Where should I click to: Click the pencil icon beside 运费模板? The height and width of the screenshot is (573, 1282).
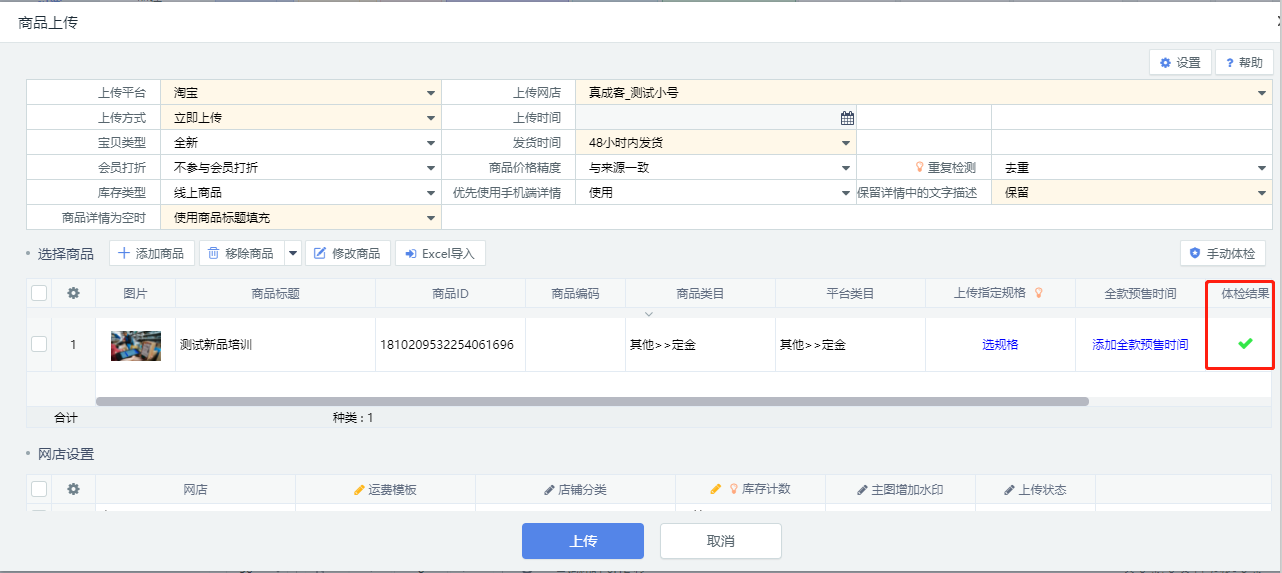point(360,490)
